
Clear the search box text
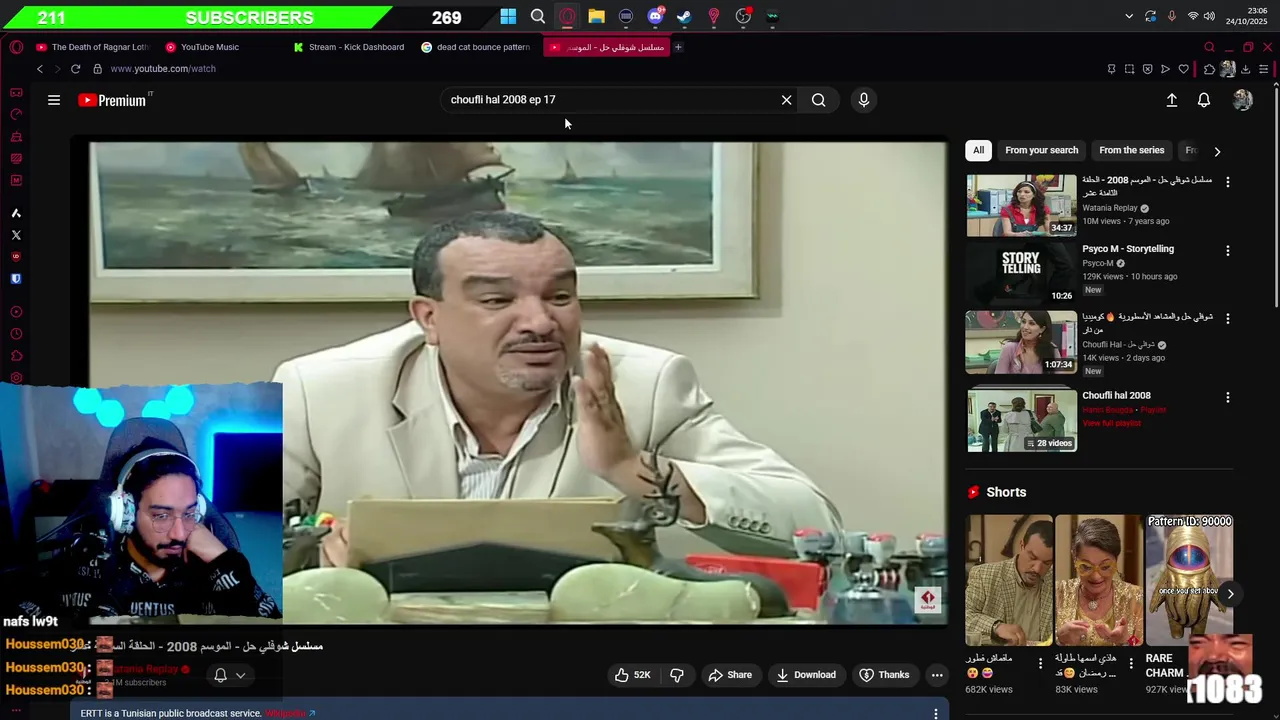[x=786, y=100]
